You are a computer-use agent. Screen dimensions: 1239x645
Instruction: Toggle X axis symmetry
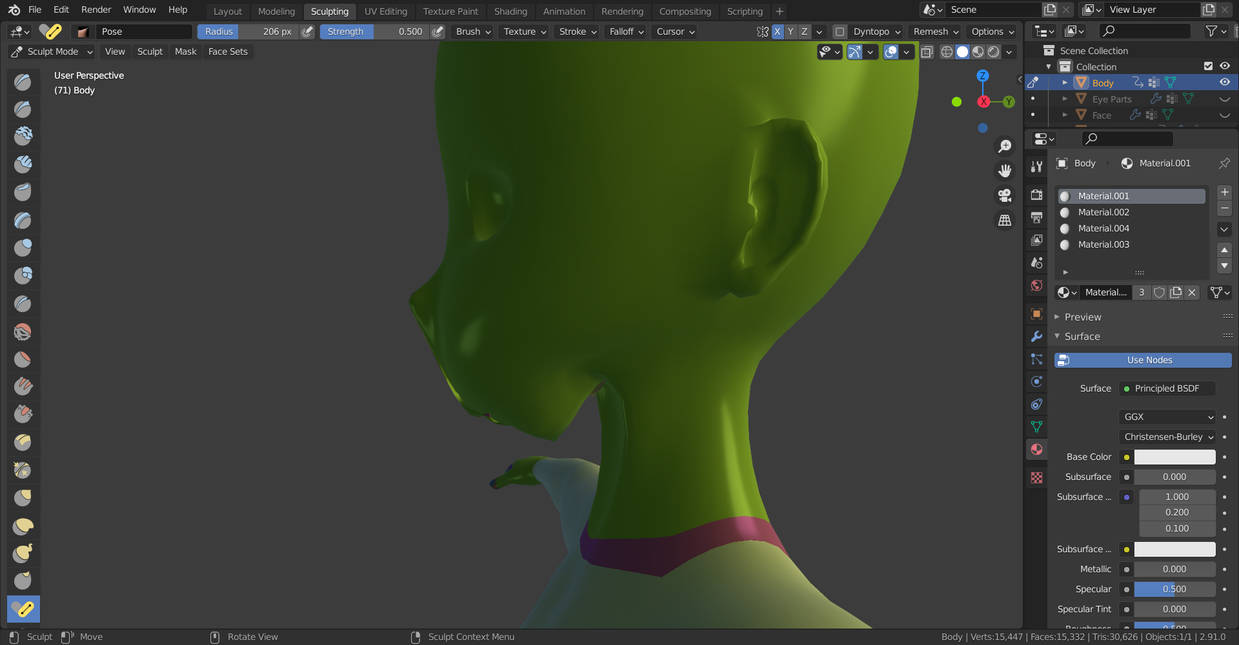(777, 31)
